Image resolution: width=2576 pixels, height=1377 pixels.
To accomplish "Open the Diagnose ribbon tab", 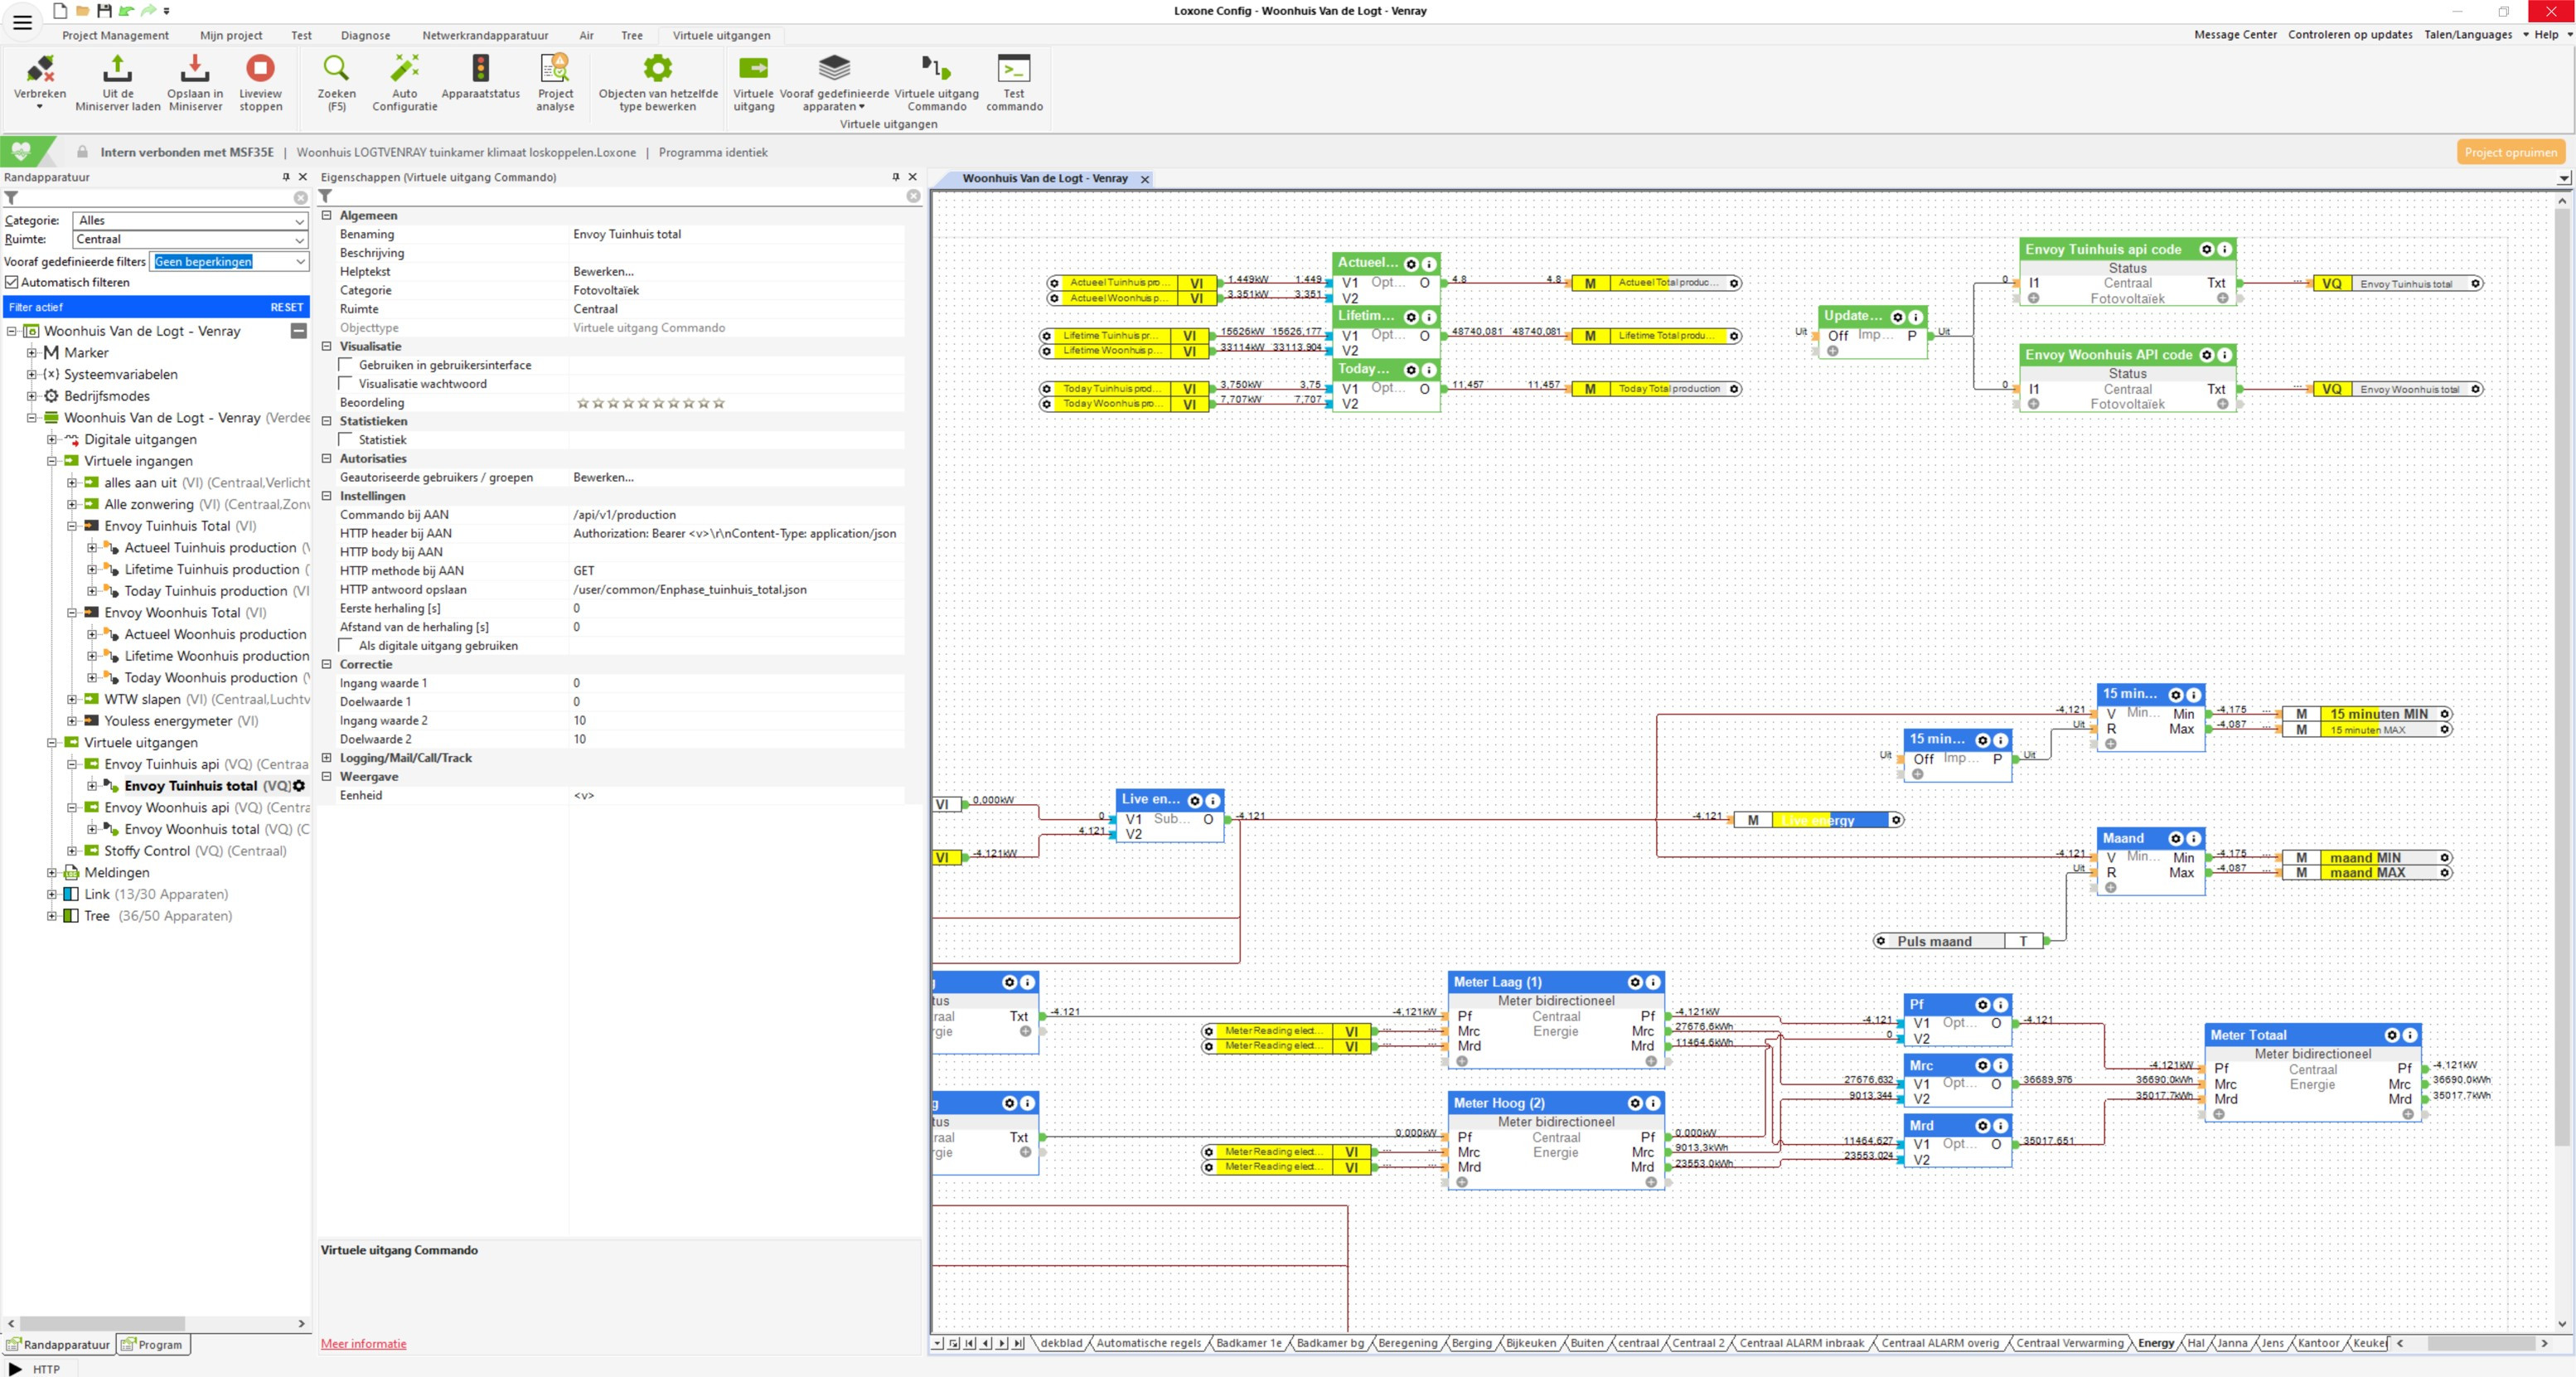I will (x=365, y=35).
